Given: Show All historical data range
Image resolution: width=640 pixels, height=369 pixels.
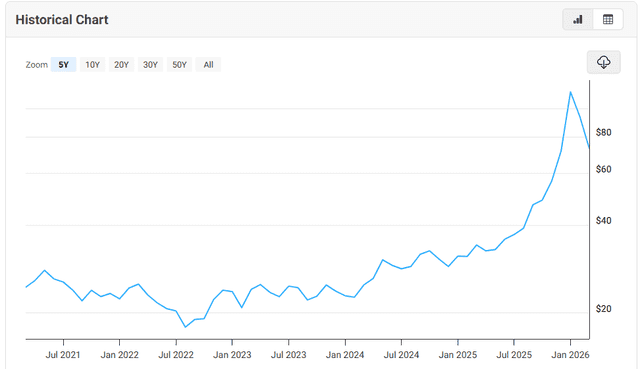Looking at the screenshot, I should click(208, 64).
